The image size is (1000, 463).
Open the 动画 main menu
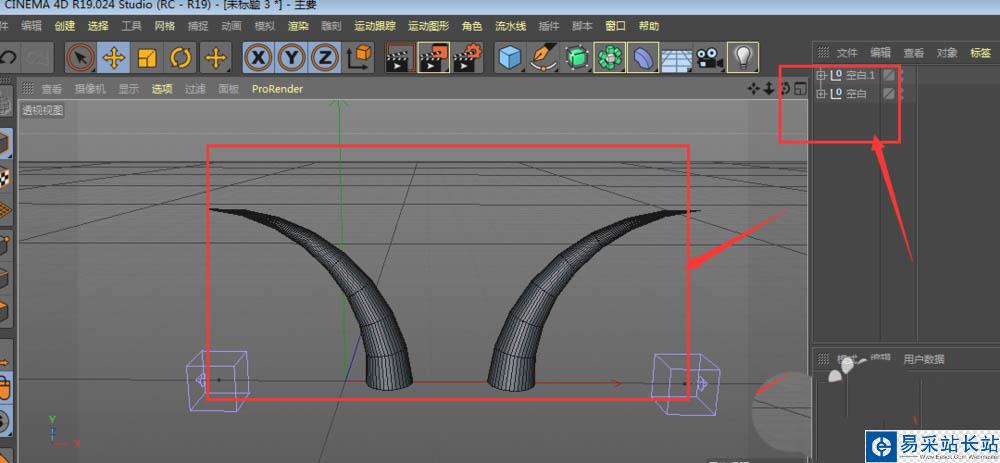pos(231,26)
